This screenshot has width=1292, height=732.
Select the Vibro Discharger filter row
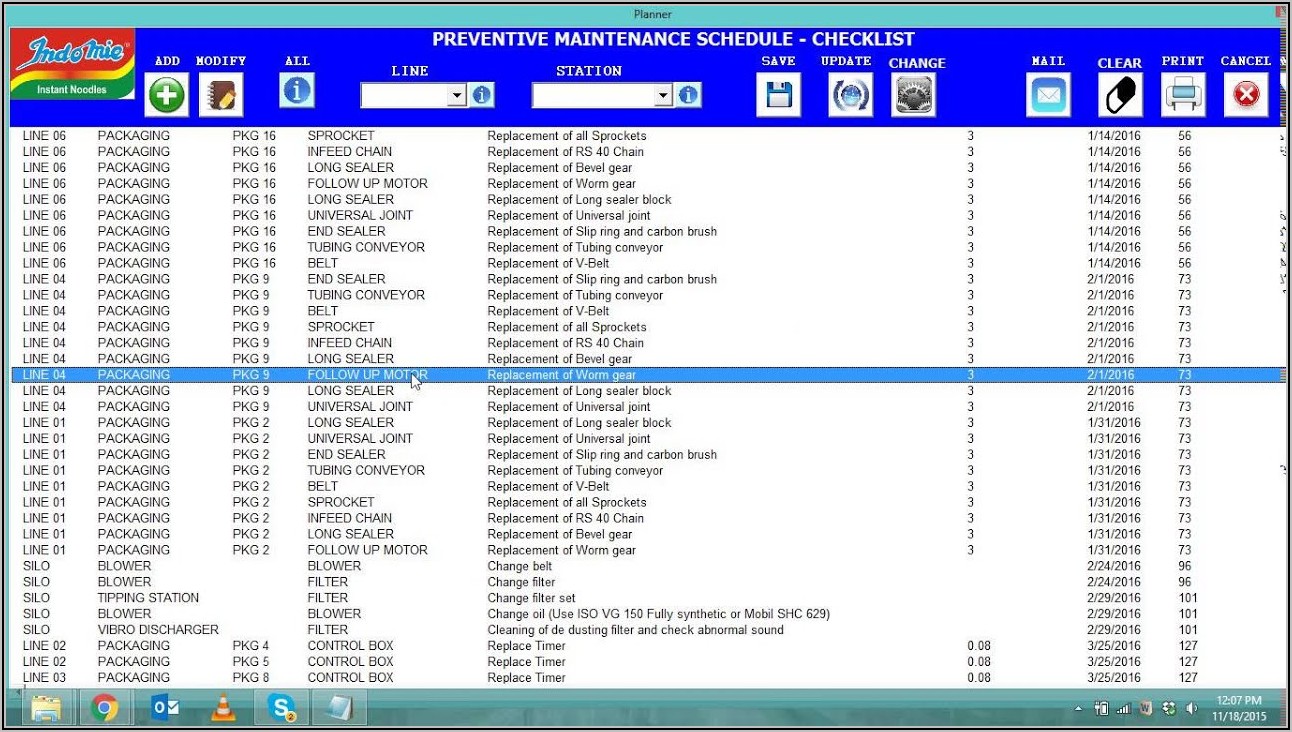(400, 630)
